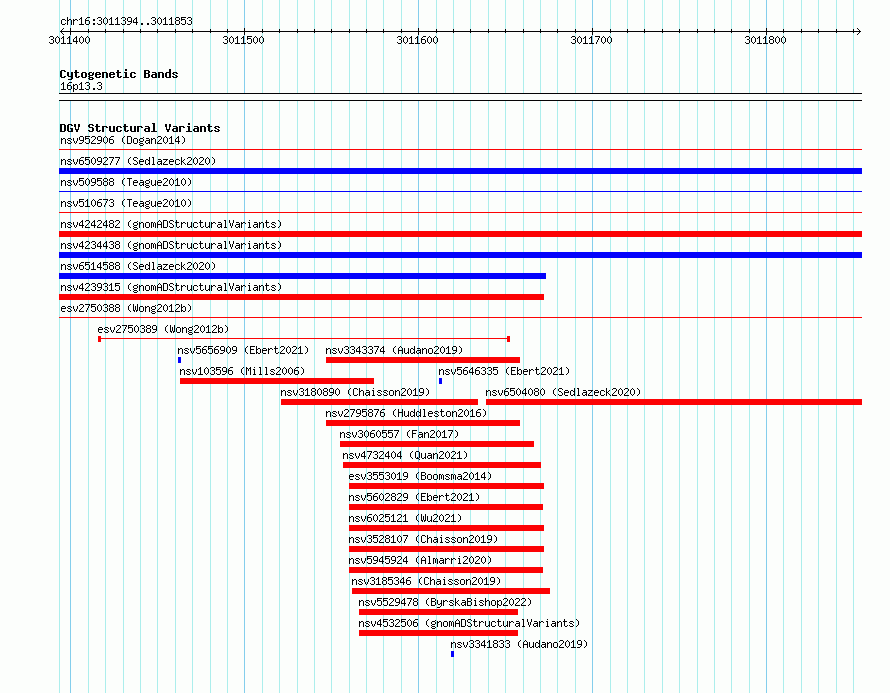Select the 16p13.3 band label

[81, 86]
